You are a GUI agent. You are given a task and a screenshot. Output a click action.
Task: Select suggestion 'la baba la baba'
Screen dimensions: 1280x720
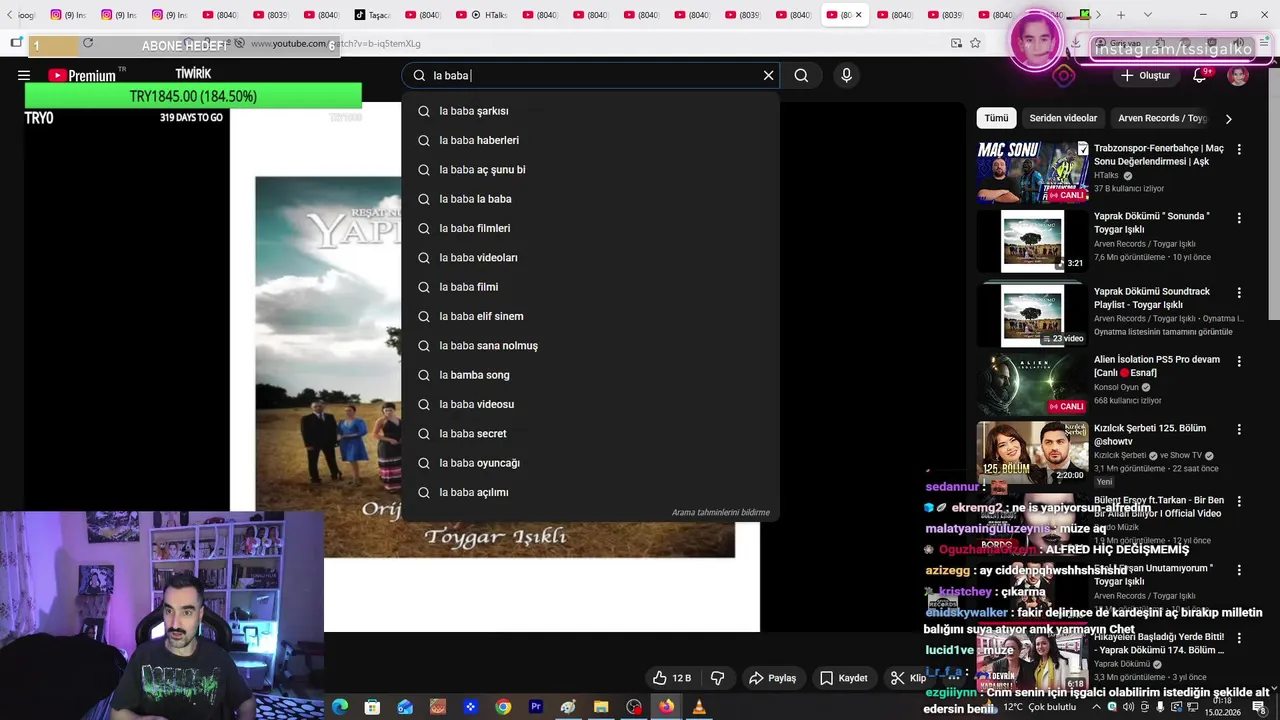590,199
